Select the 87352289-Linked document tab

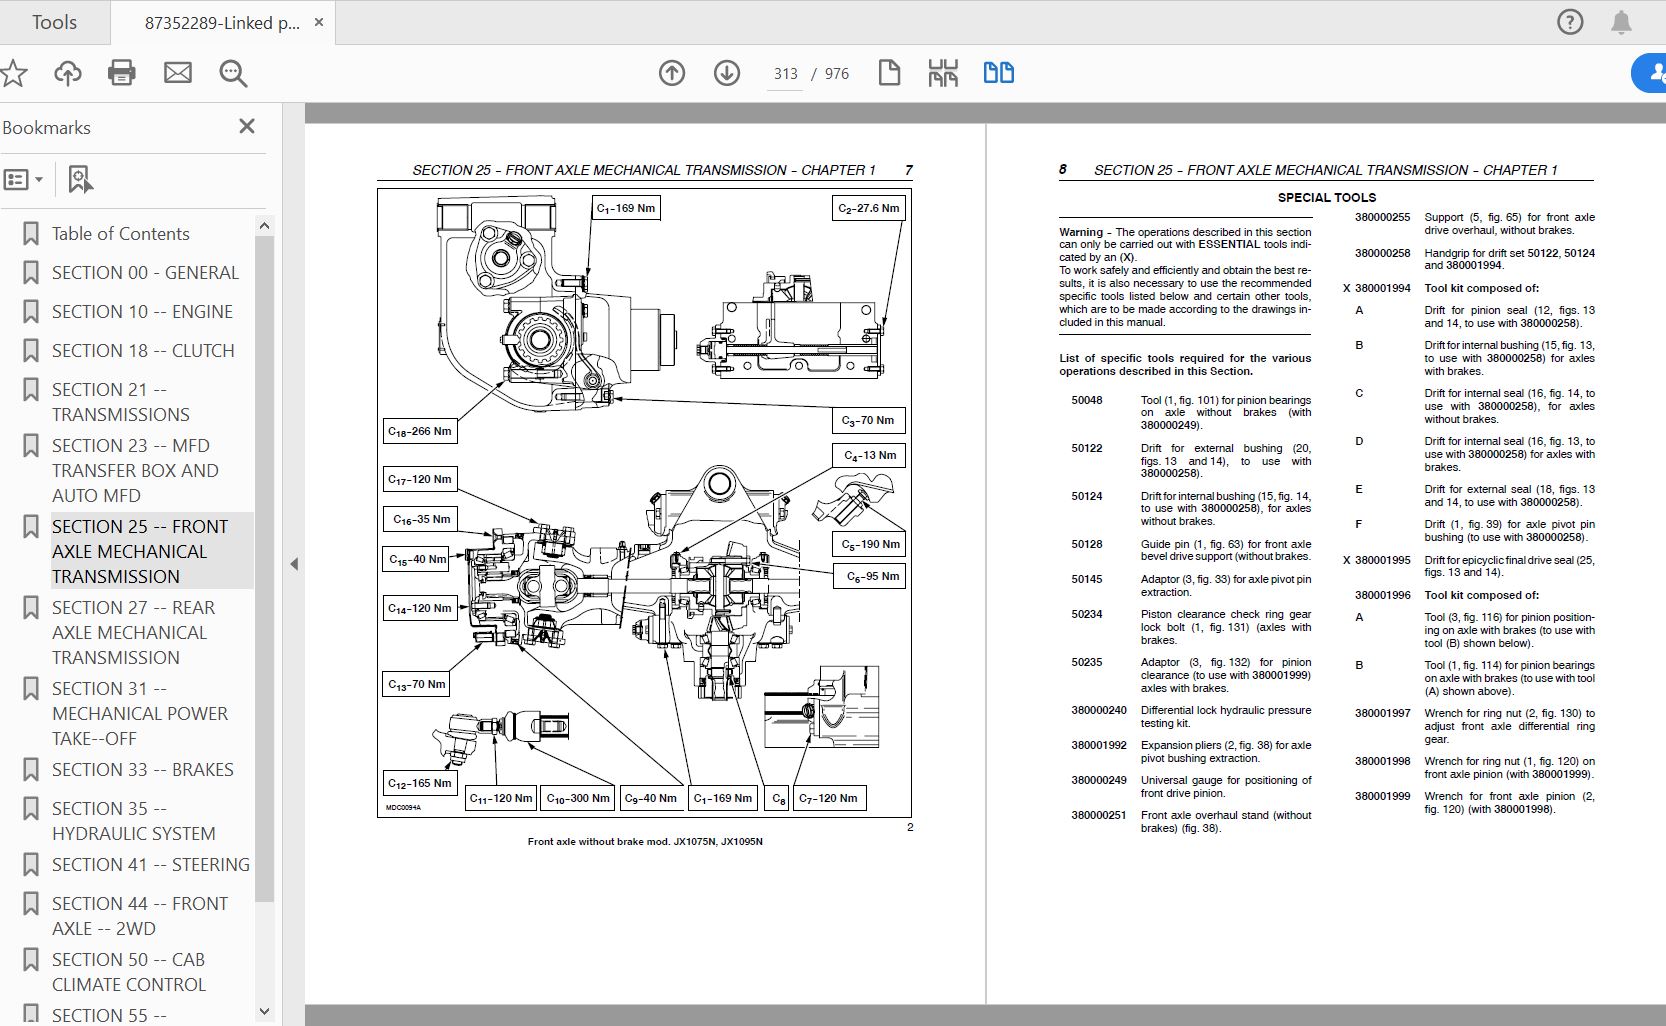click(x=222, y=23)
